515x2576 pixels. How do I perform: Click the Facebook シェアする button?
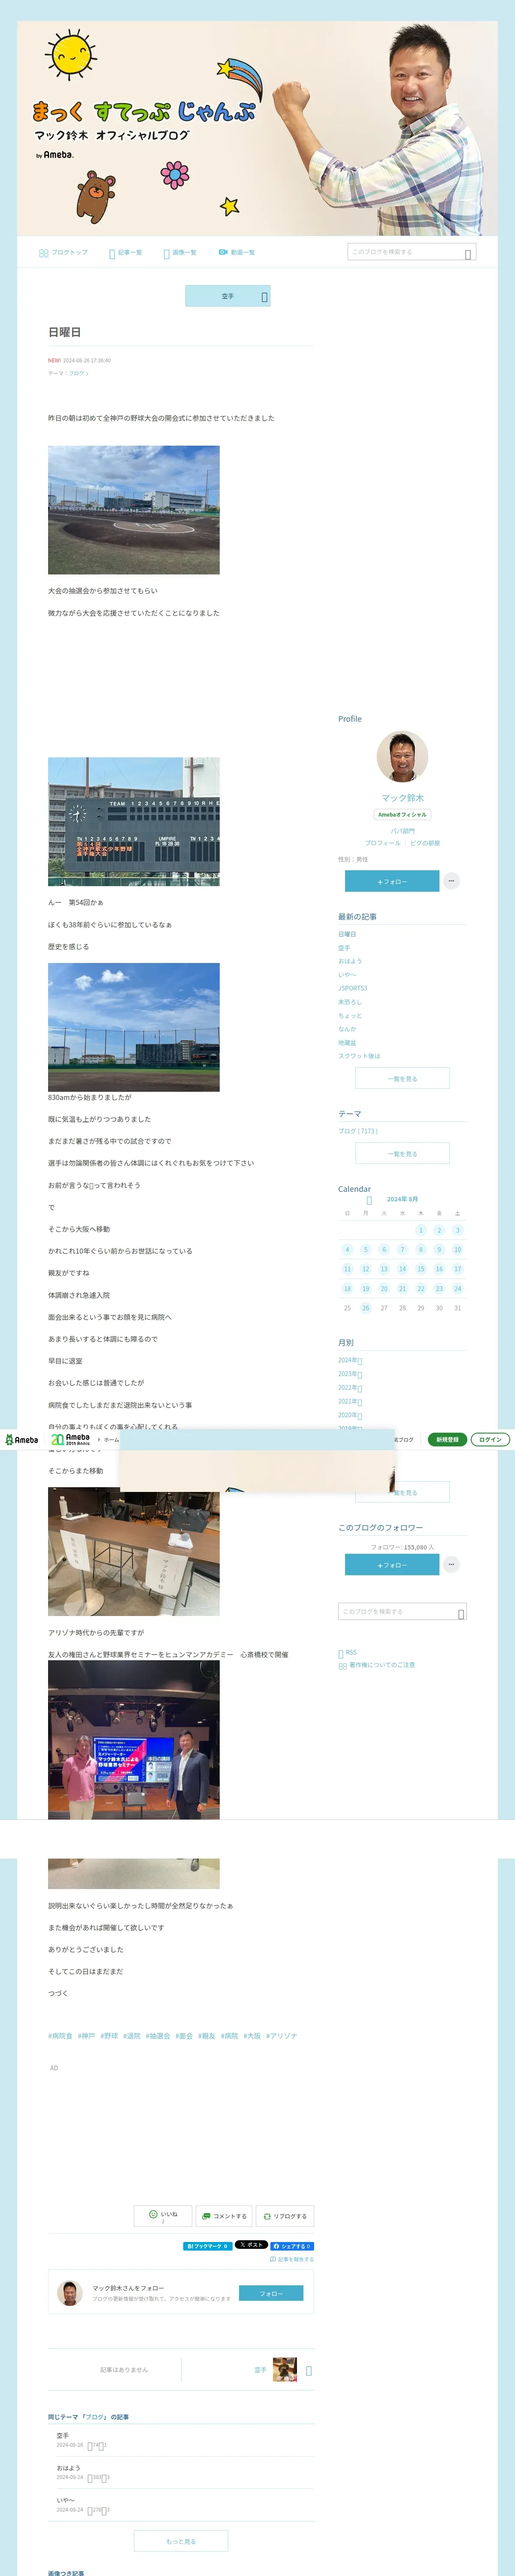tap(292, 2246)
